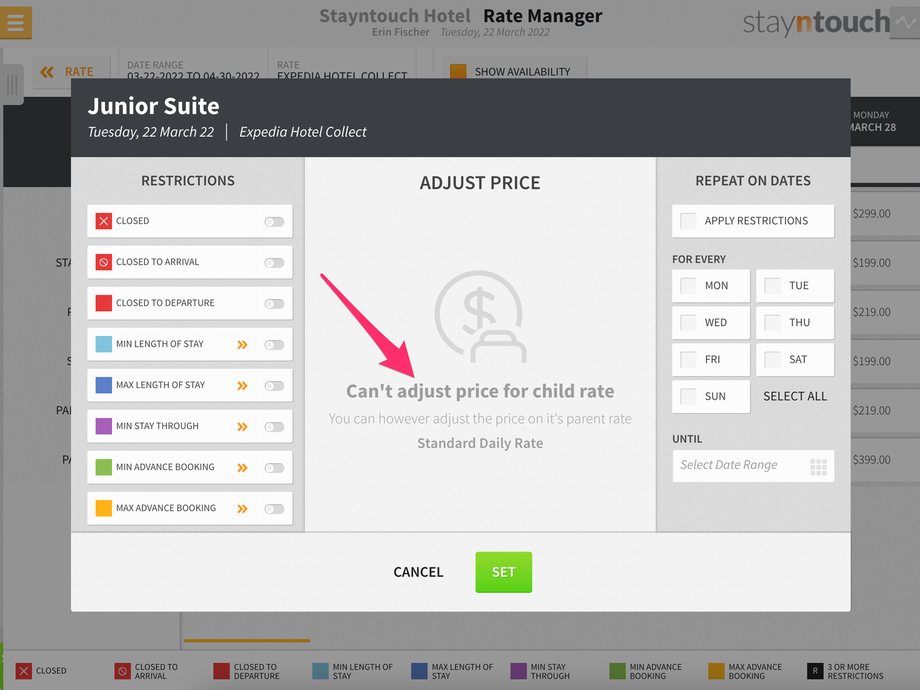The height and width of the screenshot is (690, 920).
Task: Check the THU day checkbox
Action: point(773,323)
